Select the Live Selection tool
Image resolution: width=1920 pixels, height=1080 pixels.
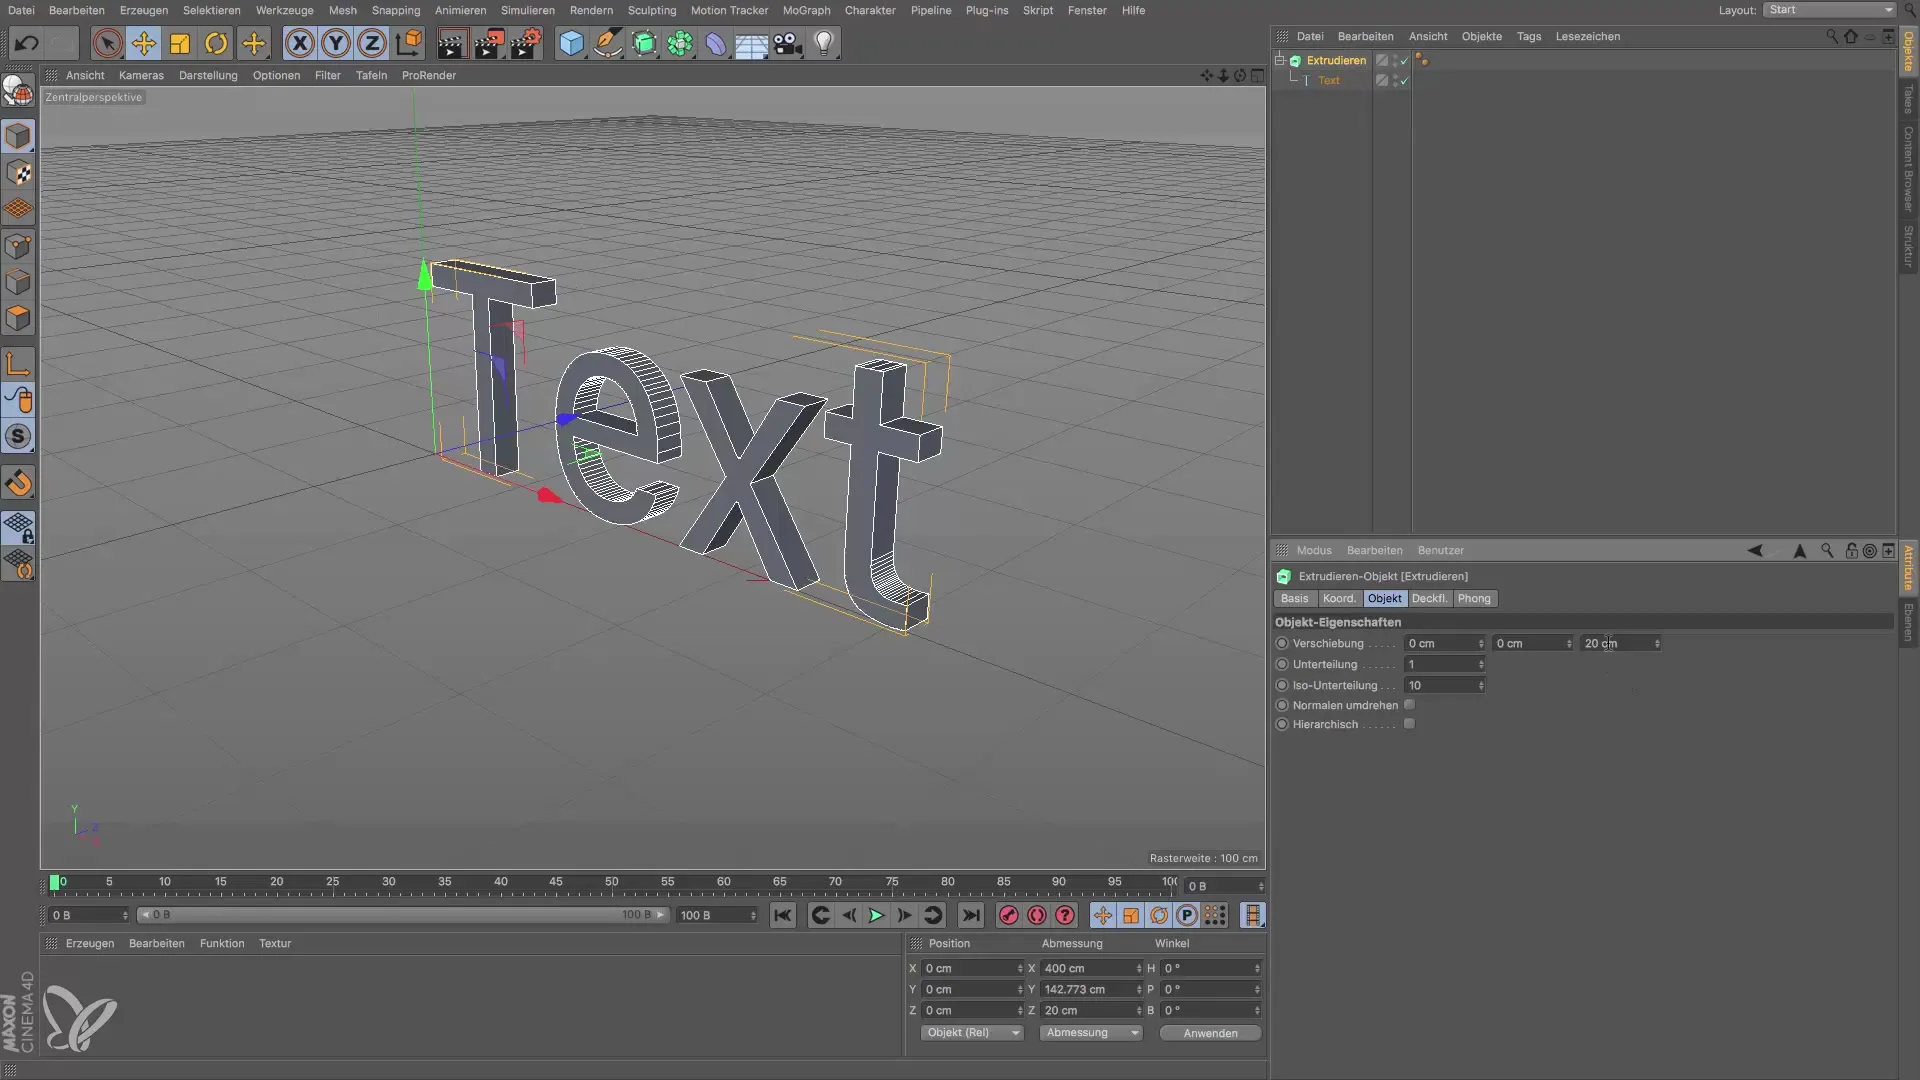tap(107, 44)
